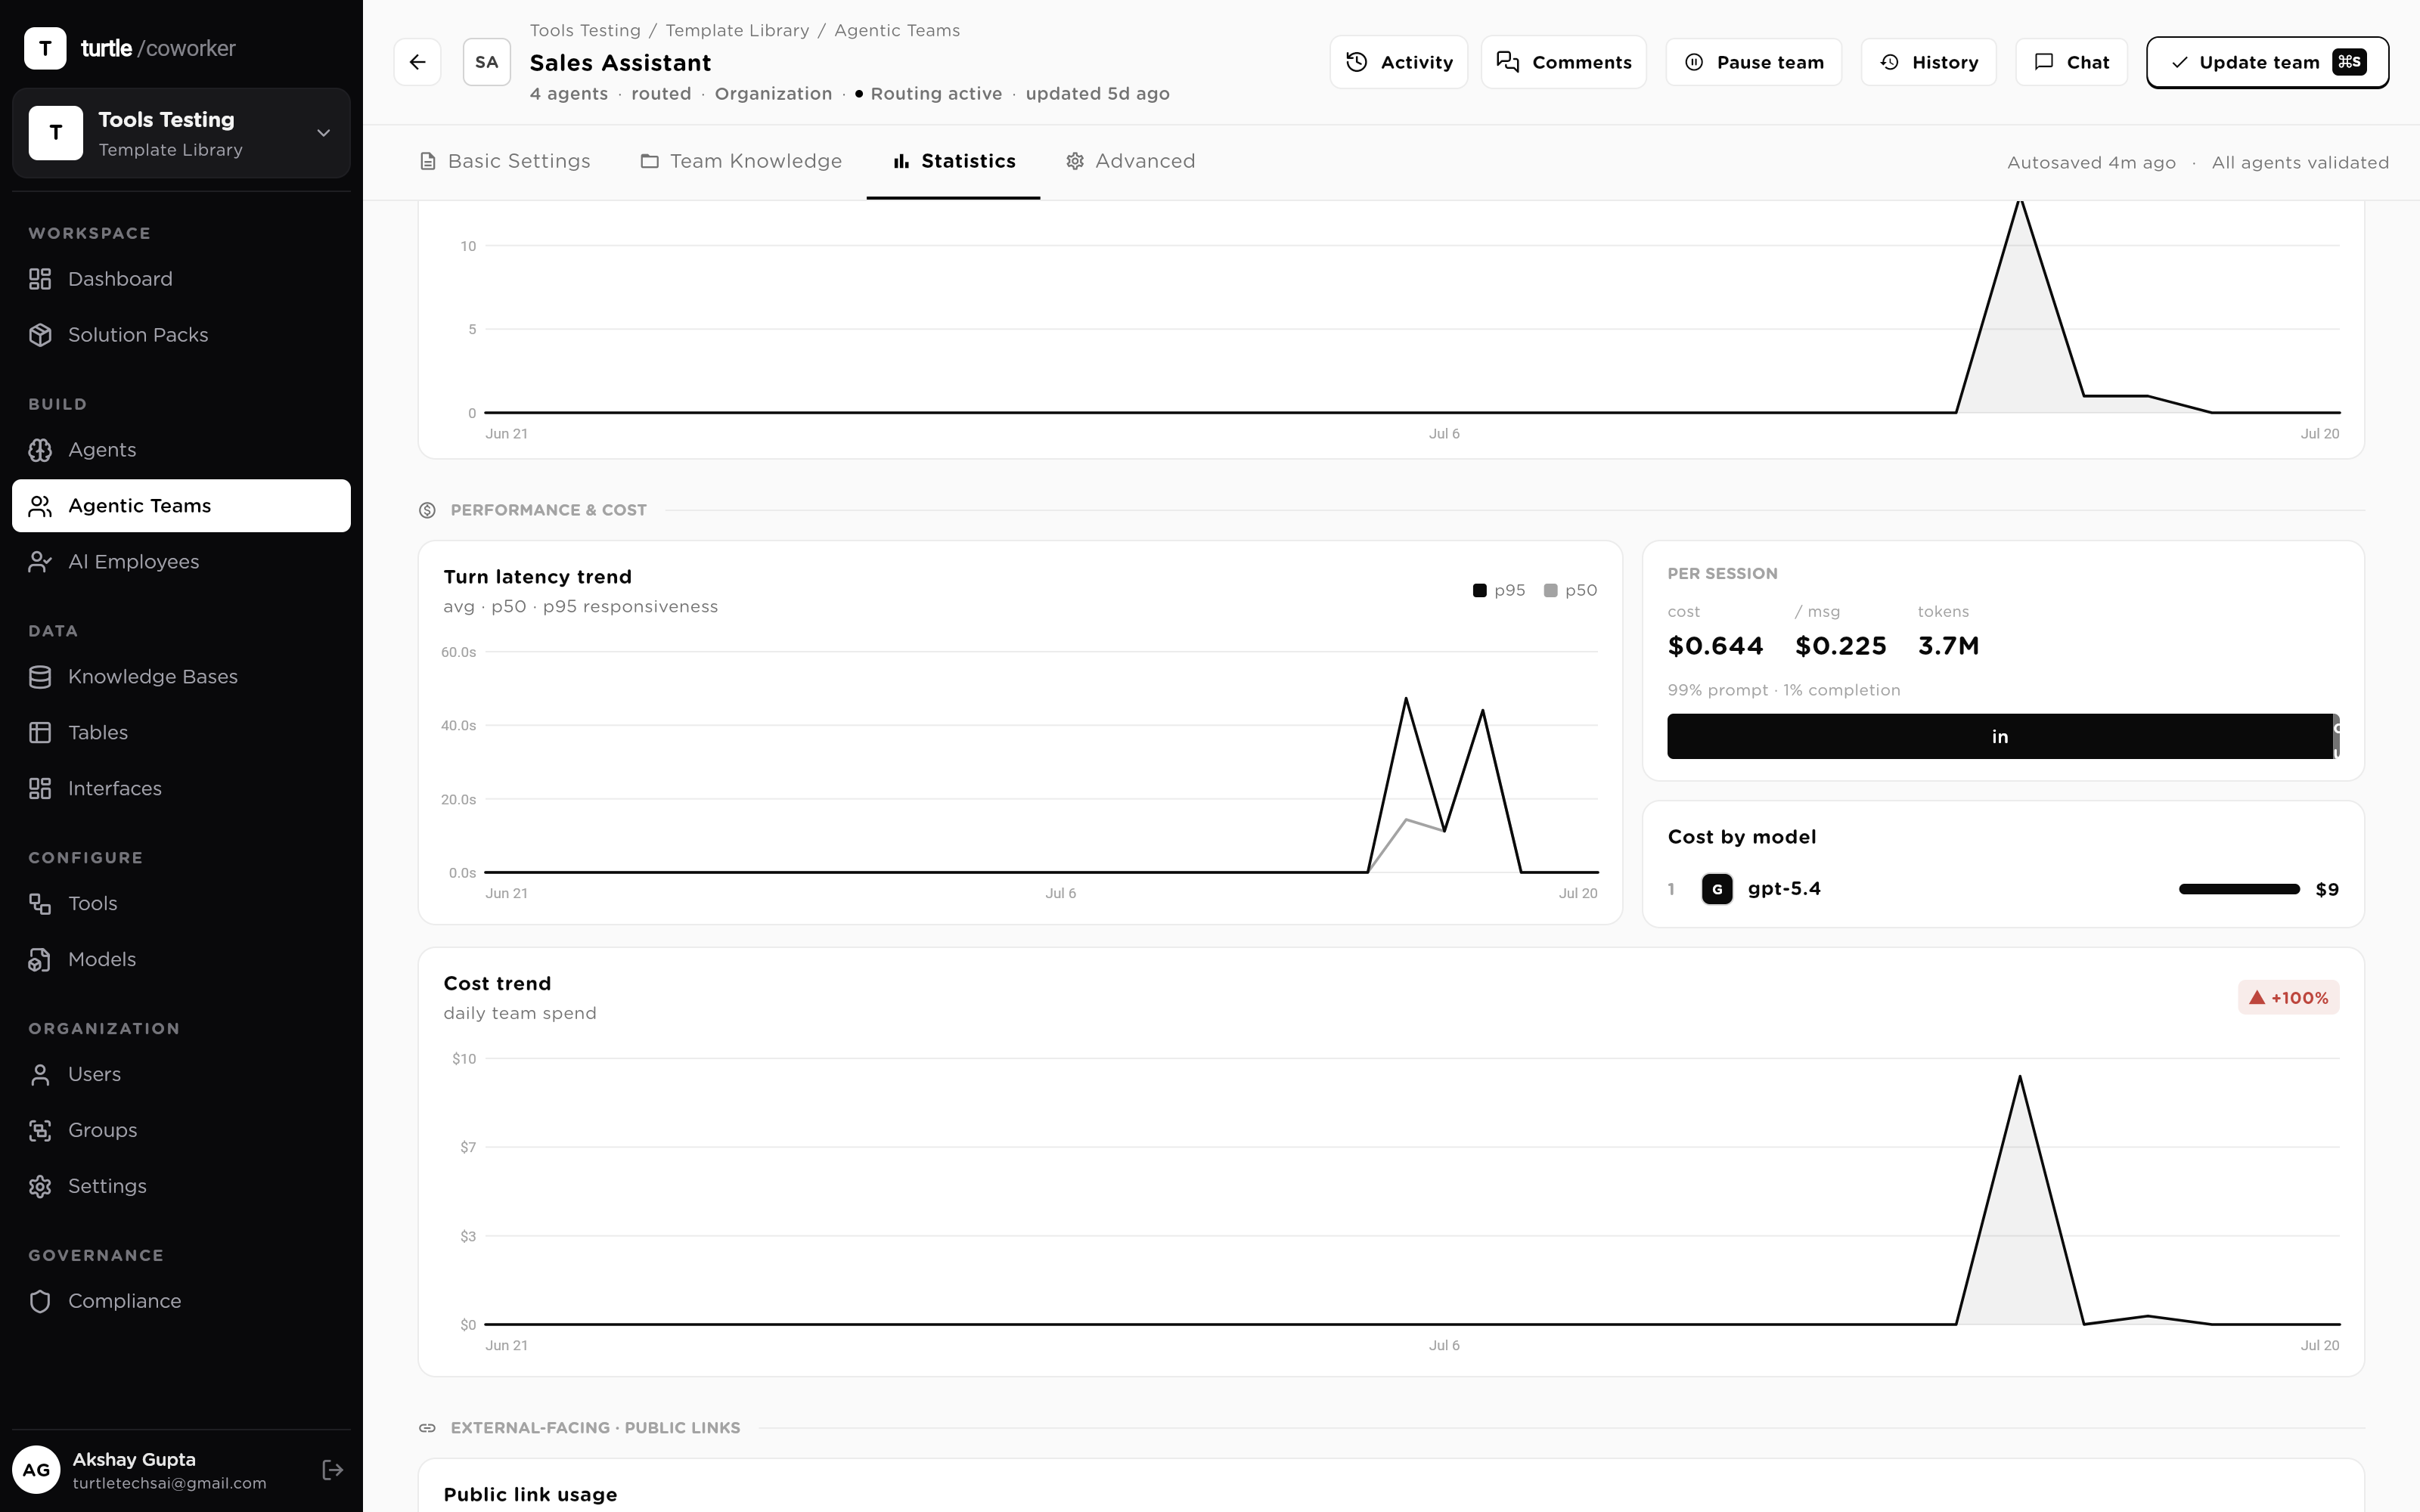Click the 'Public link usage' heading
This screenshot has width=2420, height=1512.
(x=530, y=1495)
